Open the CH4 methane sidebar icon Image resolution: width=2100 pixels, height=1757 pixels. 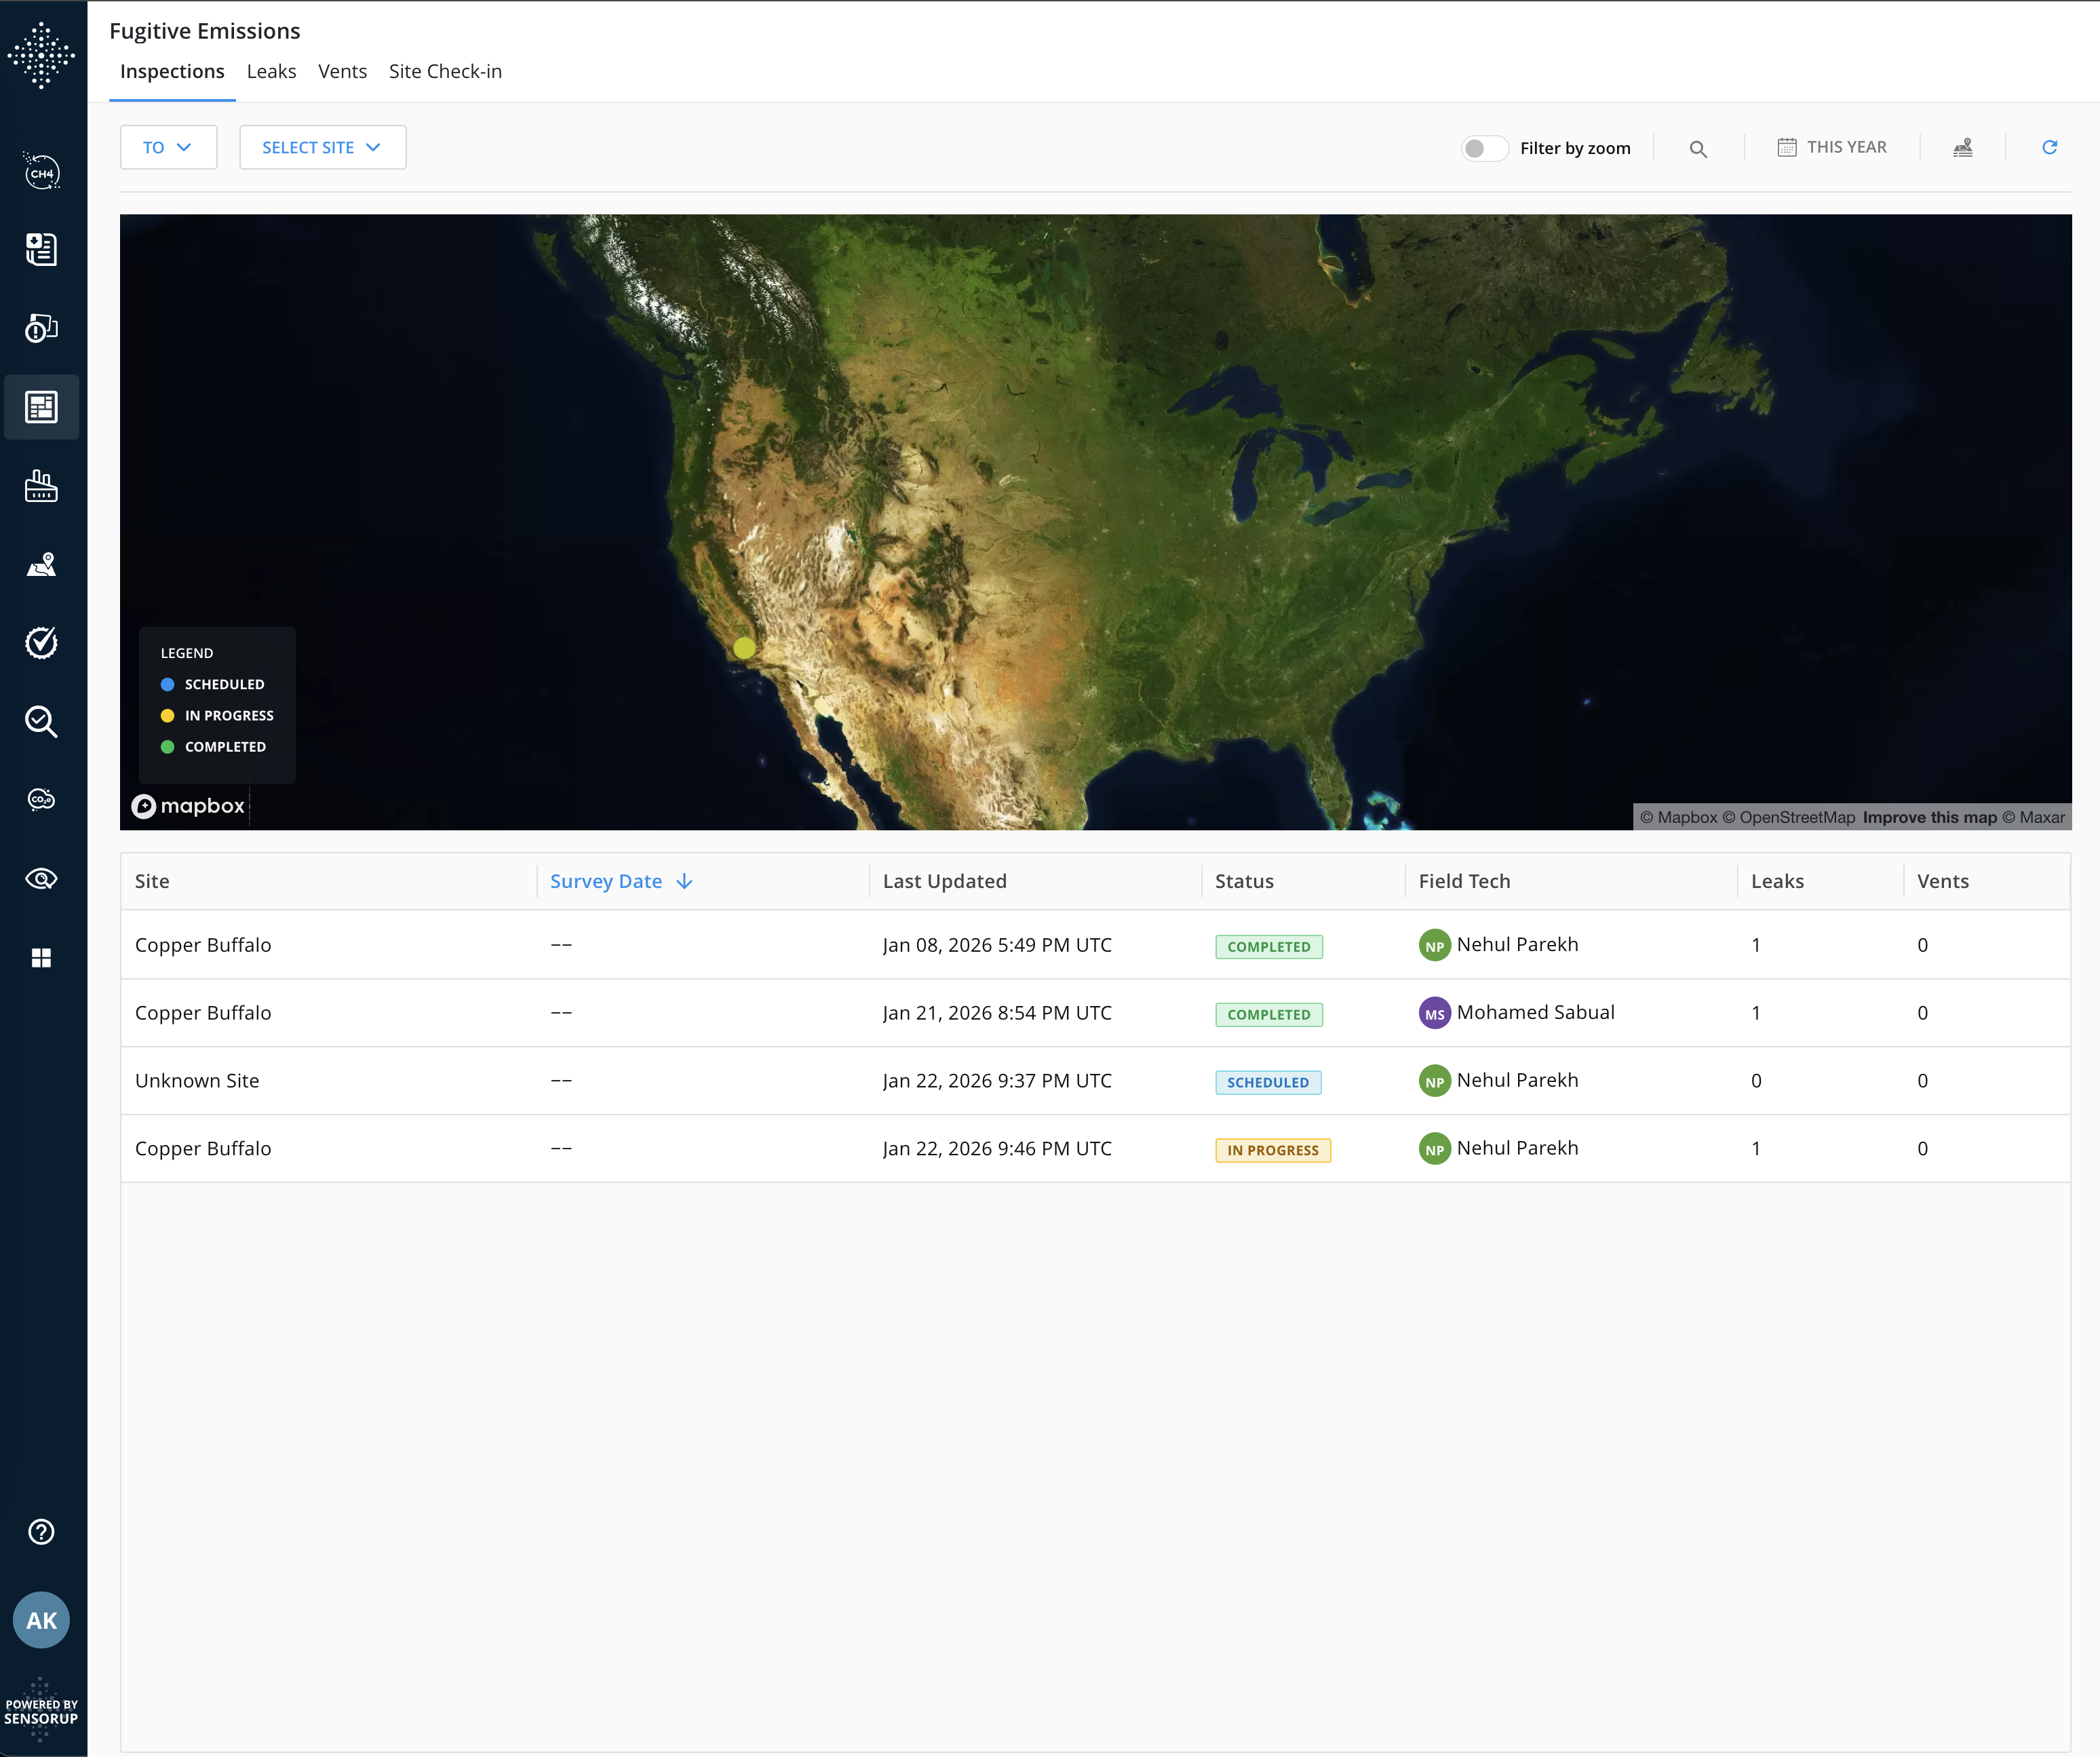tap(41, 172)
